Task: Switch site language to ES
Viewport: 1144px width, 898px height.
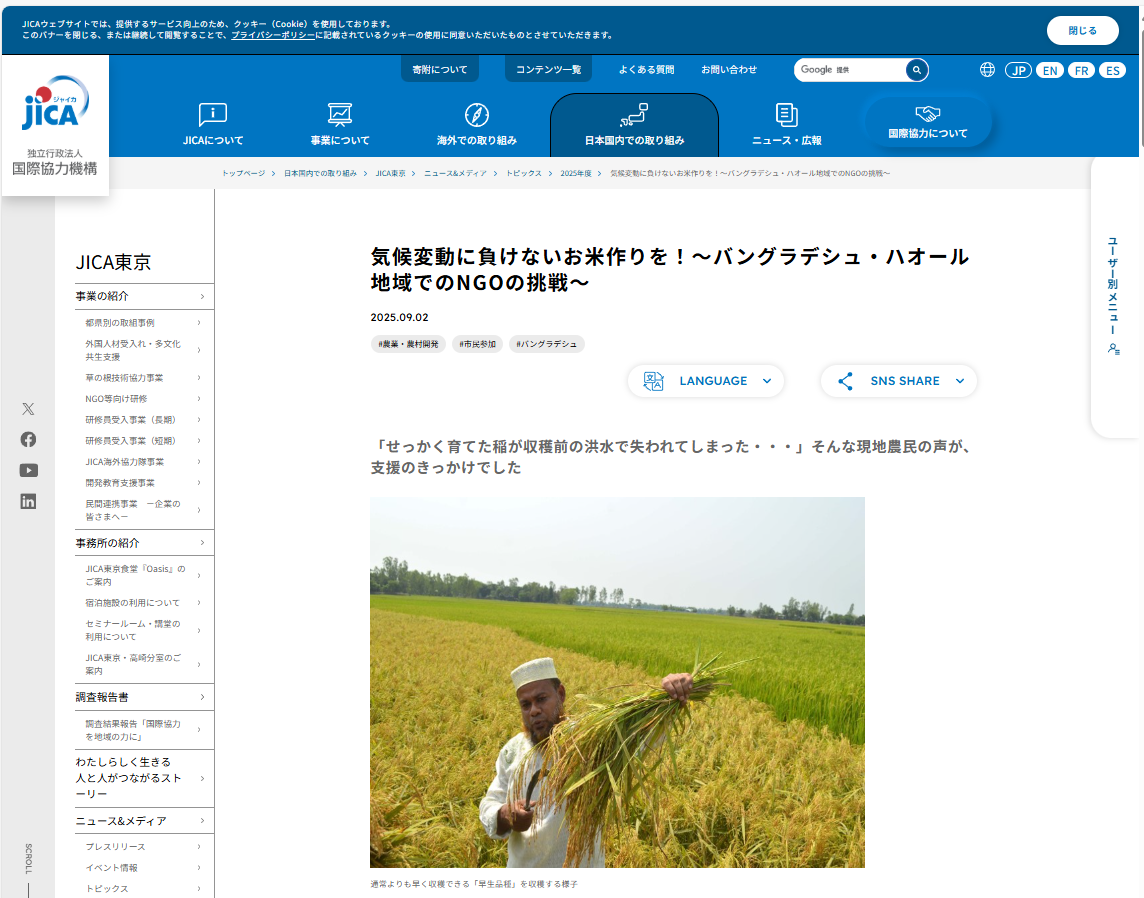Action: coord(1112,70)
